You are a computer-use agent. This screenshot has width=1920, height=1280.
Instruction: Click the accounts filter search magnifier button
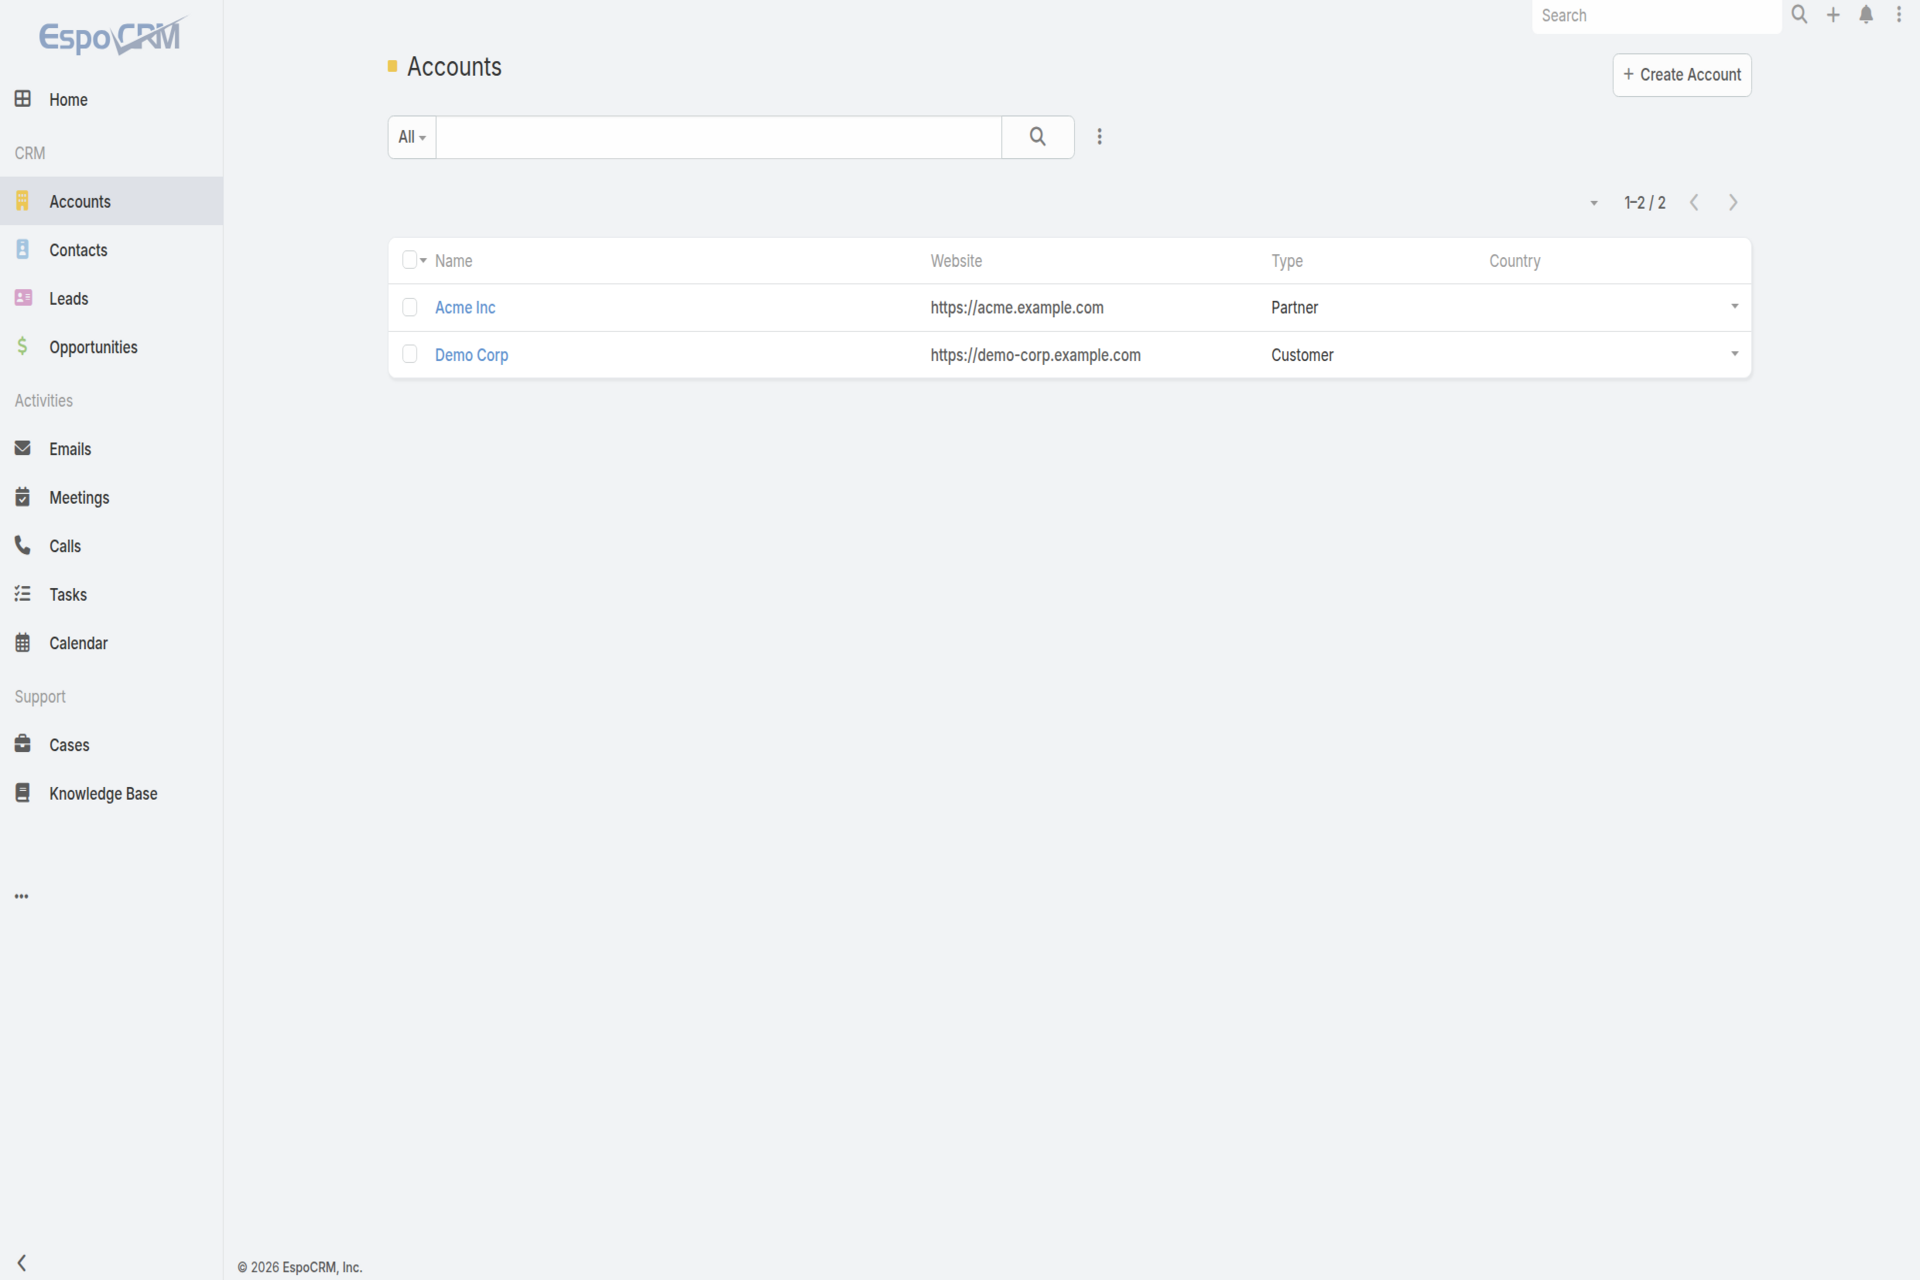click(1037, 137)
